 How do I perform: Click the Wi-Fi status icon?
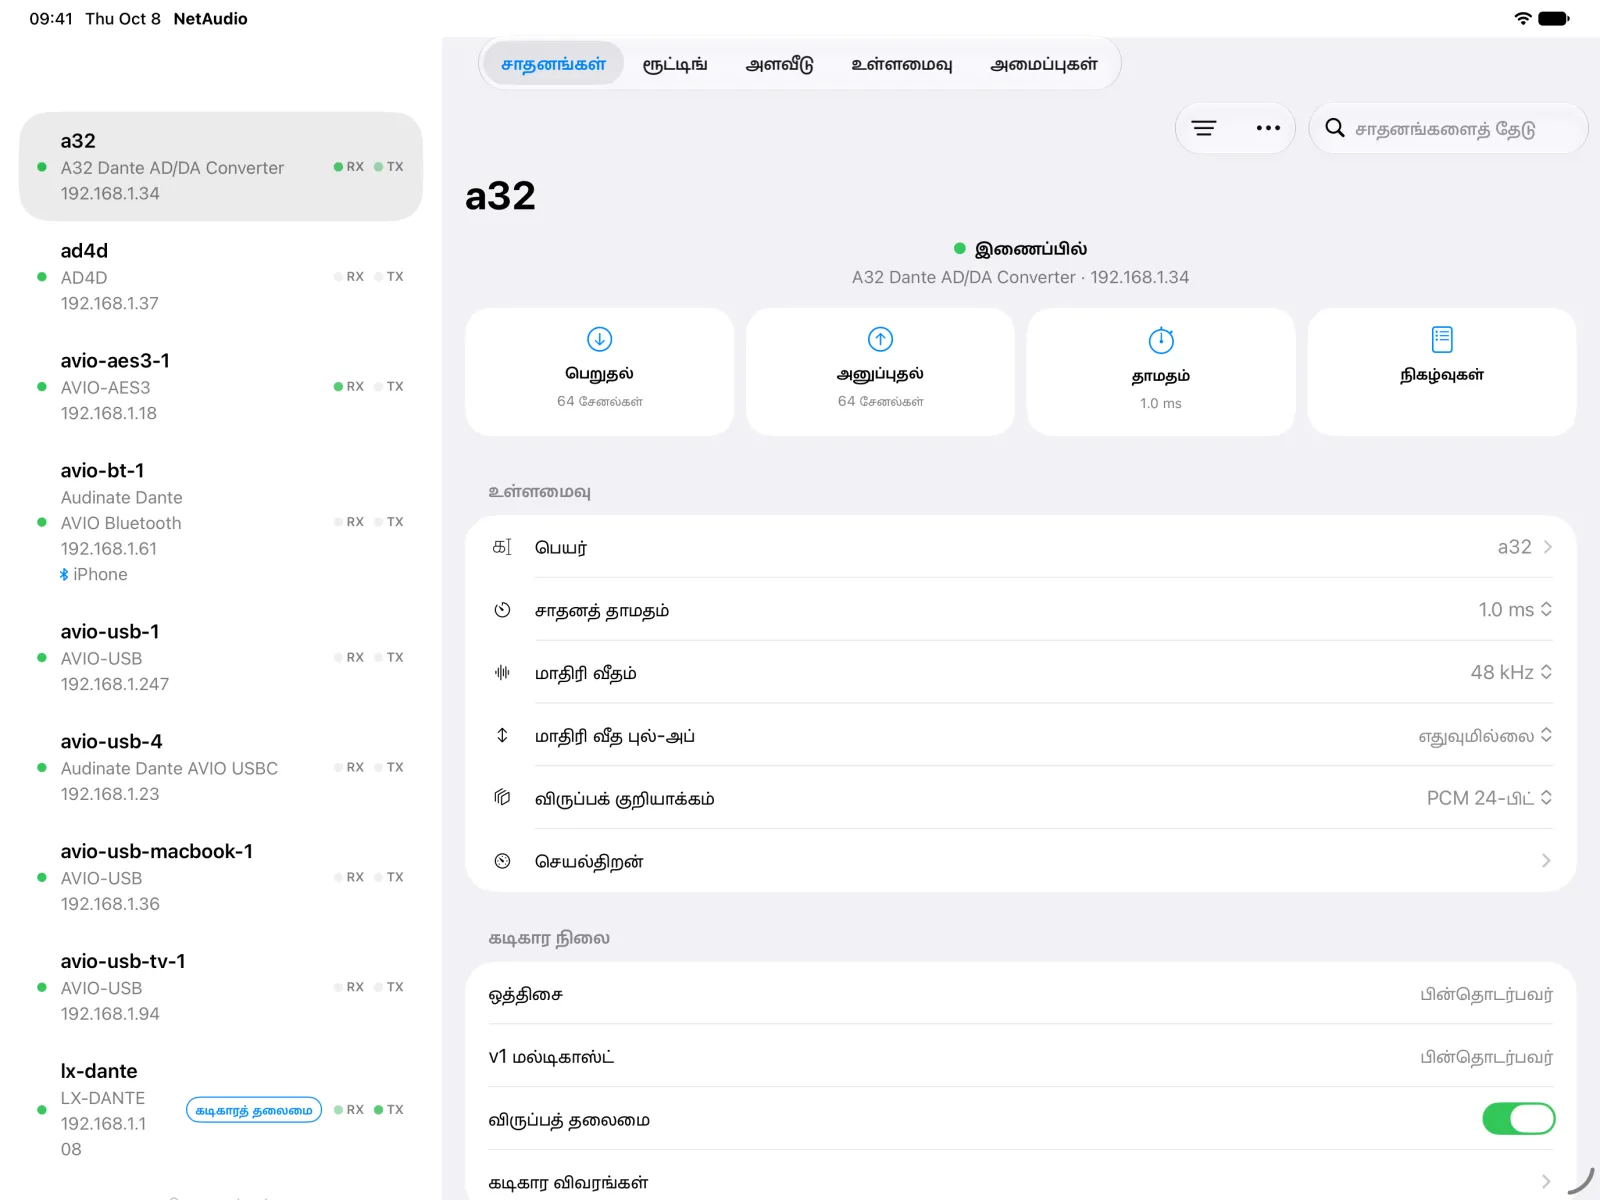point(1523,18)
